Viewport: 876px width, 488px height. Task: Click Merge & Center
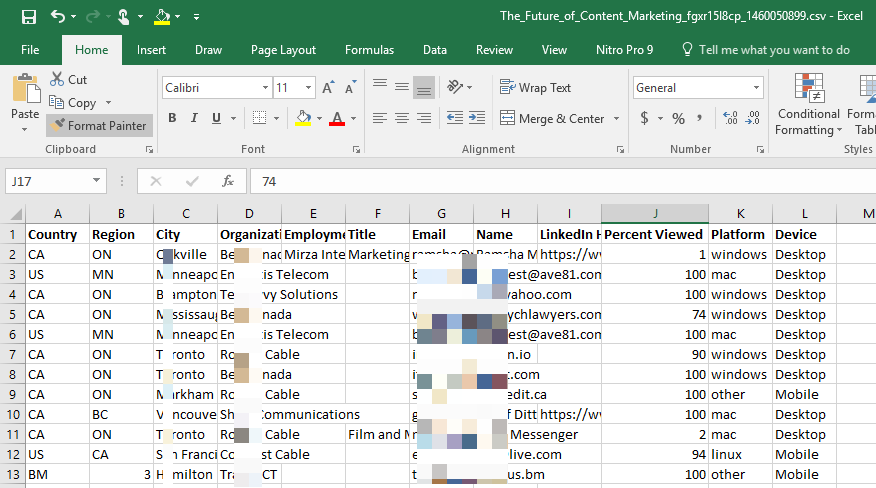tap(552, 119)
